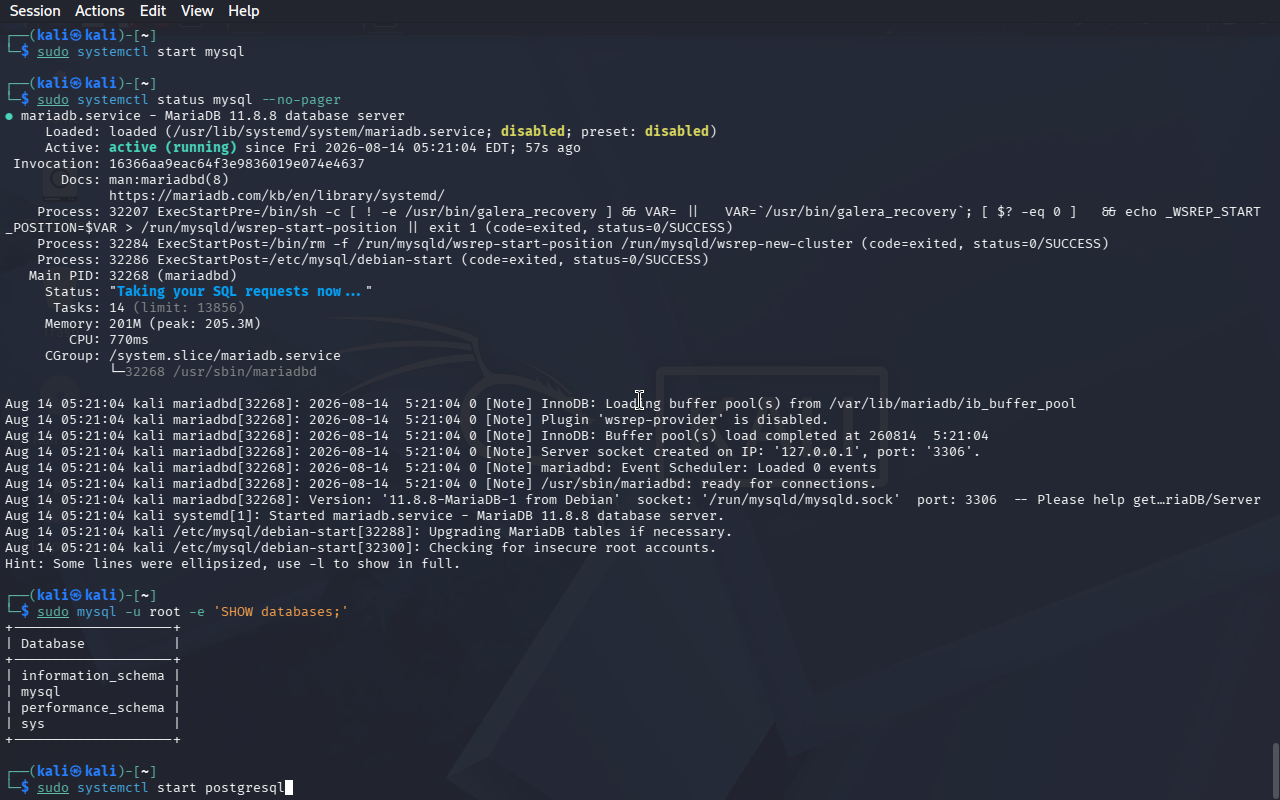
Task: Click '/system.slice/mariadb.service' CGroup path
Action: click(x=225, y=356)
